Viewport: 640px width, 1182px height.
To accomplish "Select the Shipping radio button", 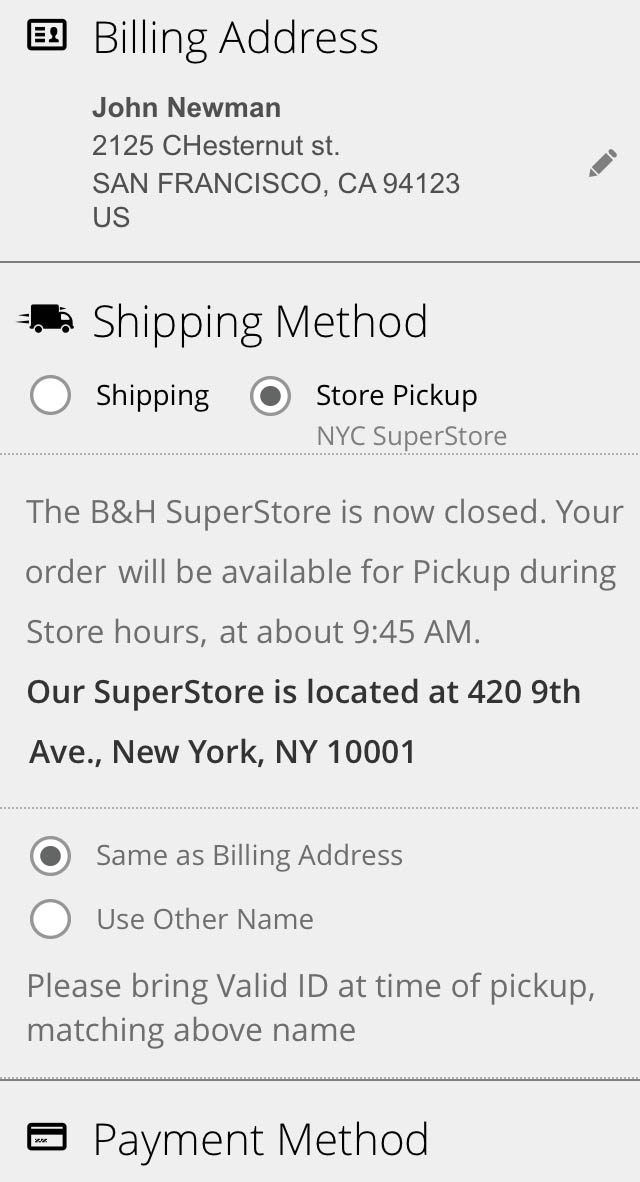I will [x=50, y=396].
